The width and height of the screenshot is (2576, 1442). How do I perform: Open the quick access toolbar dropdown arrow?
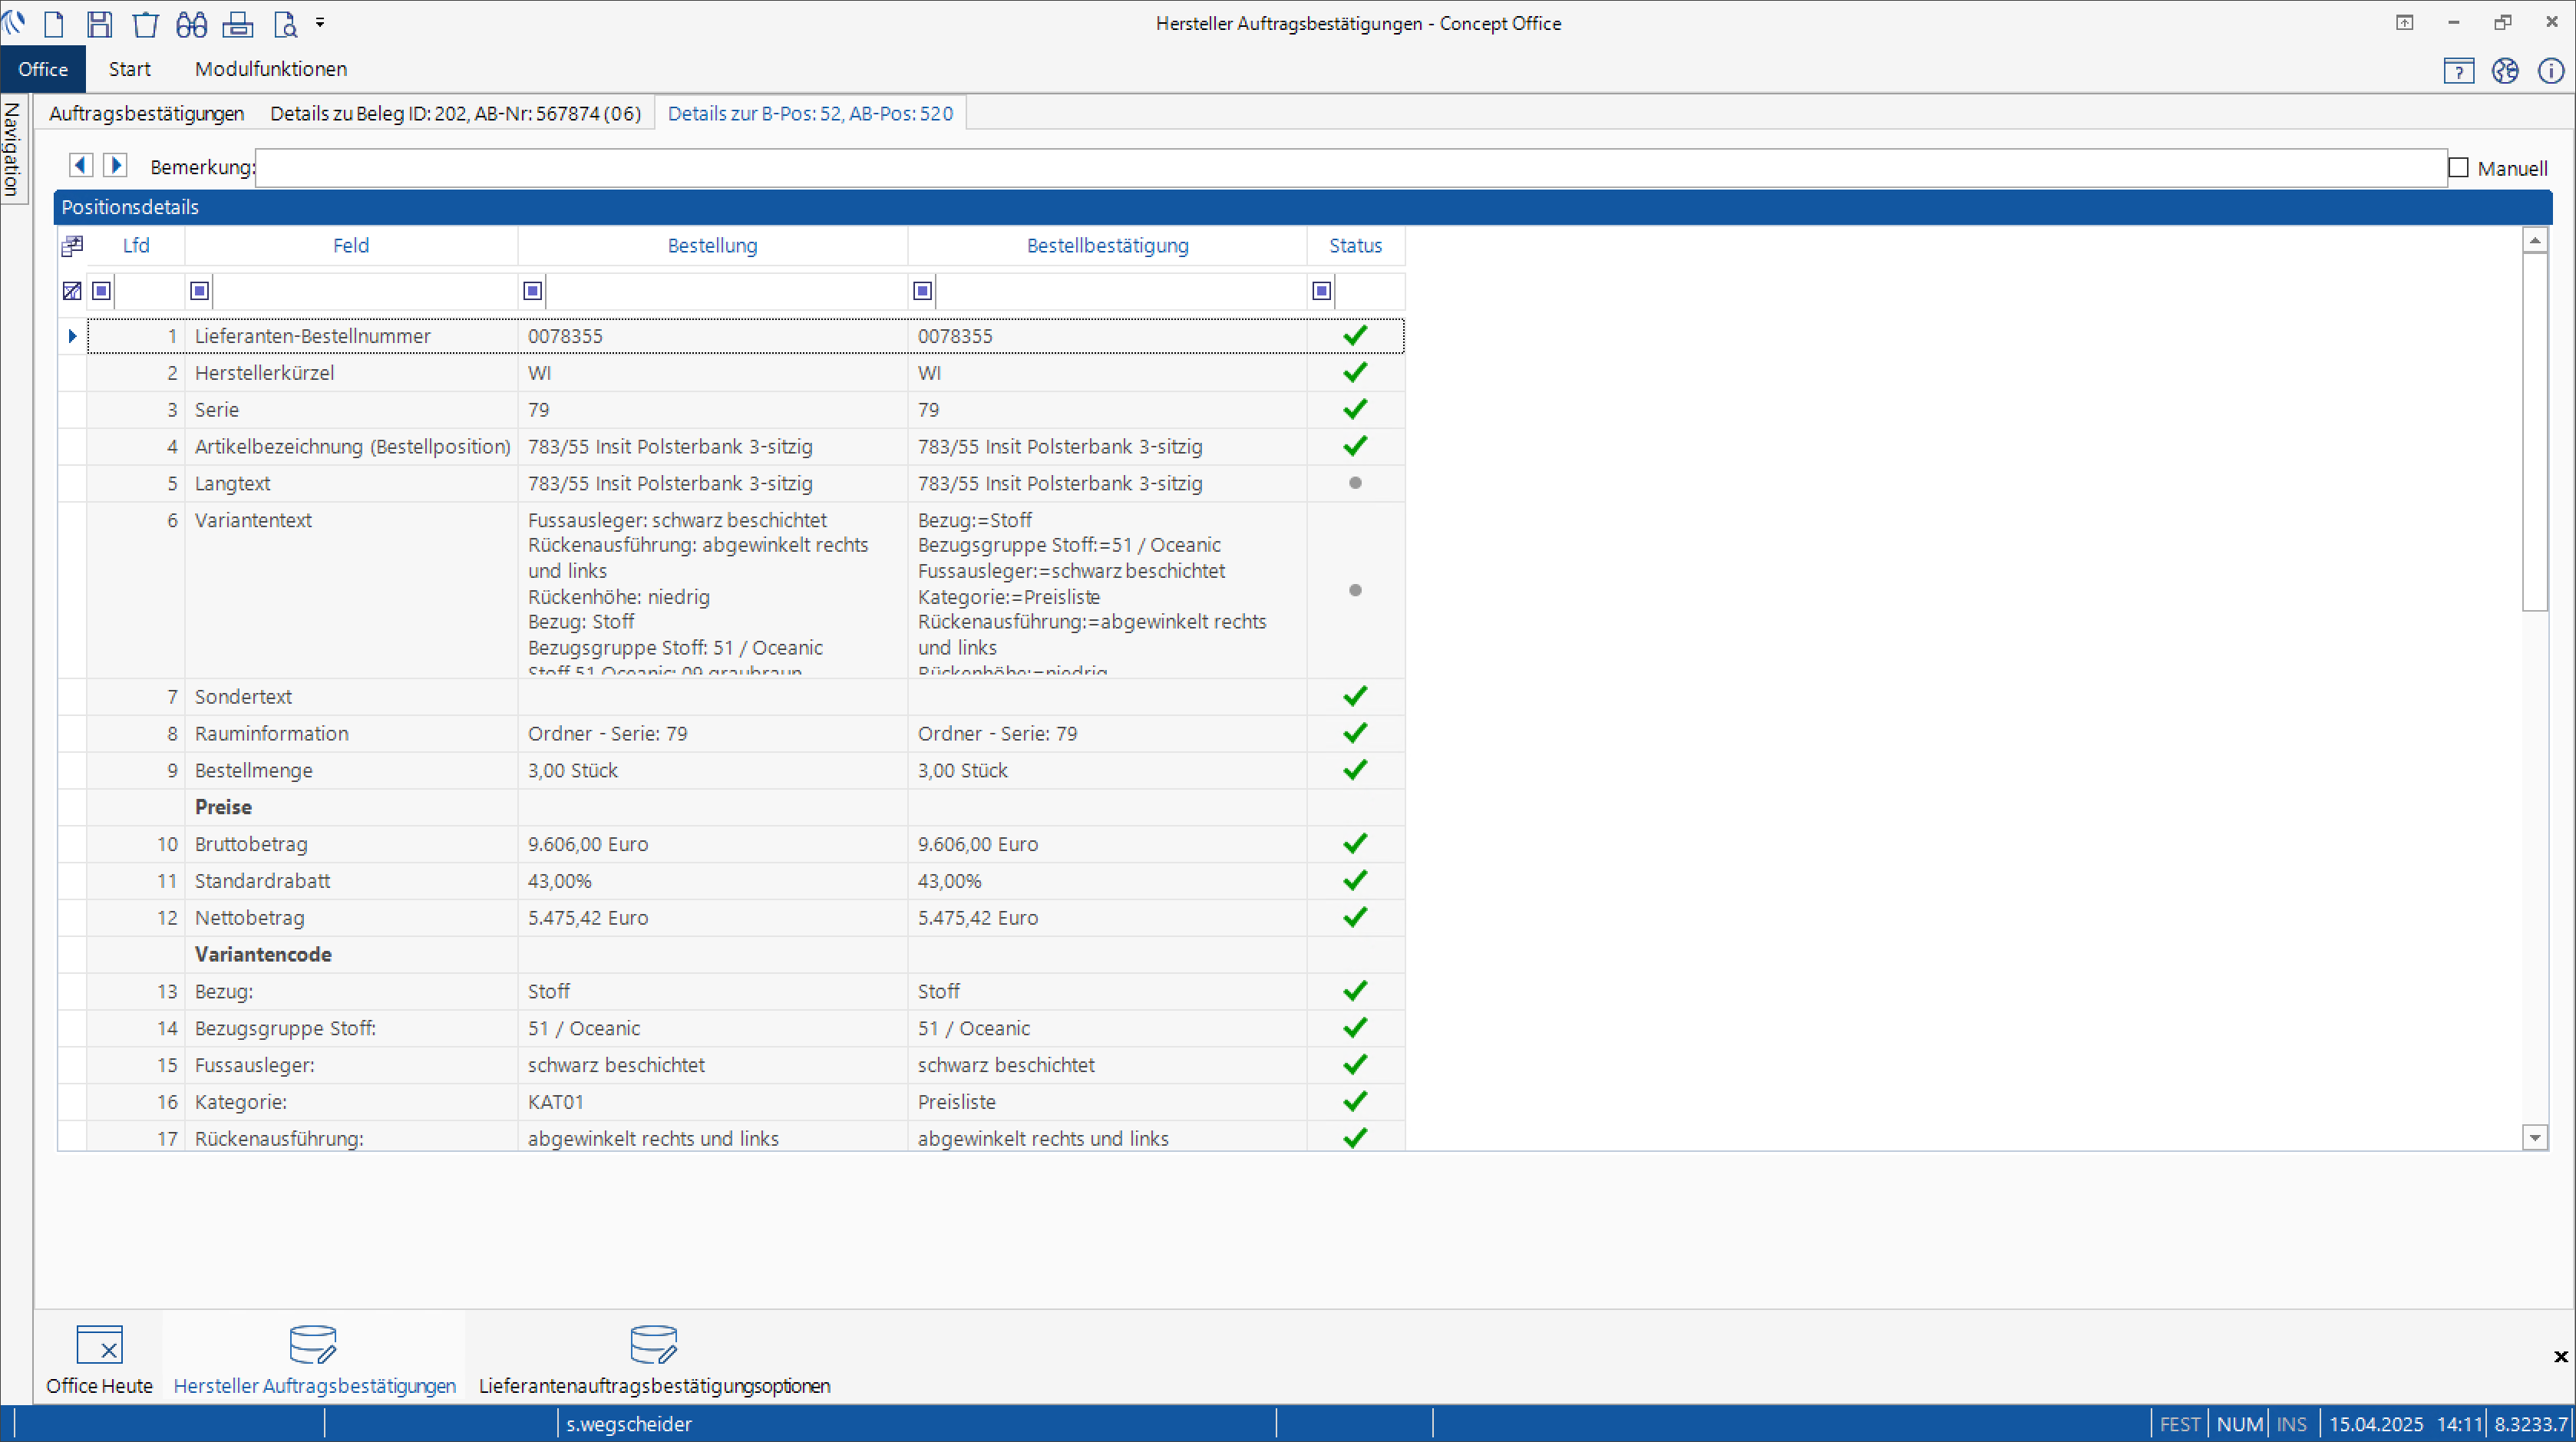coord(320,22)
